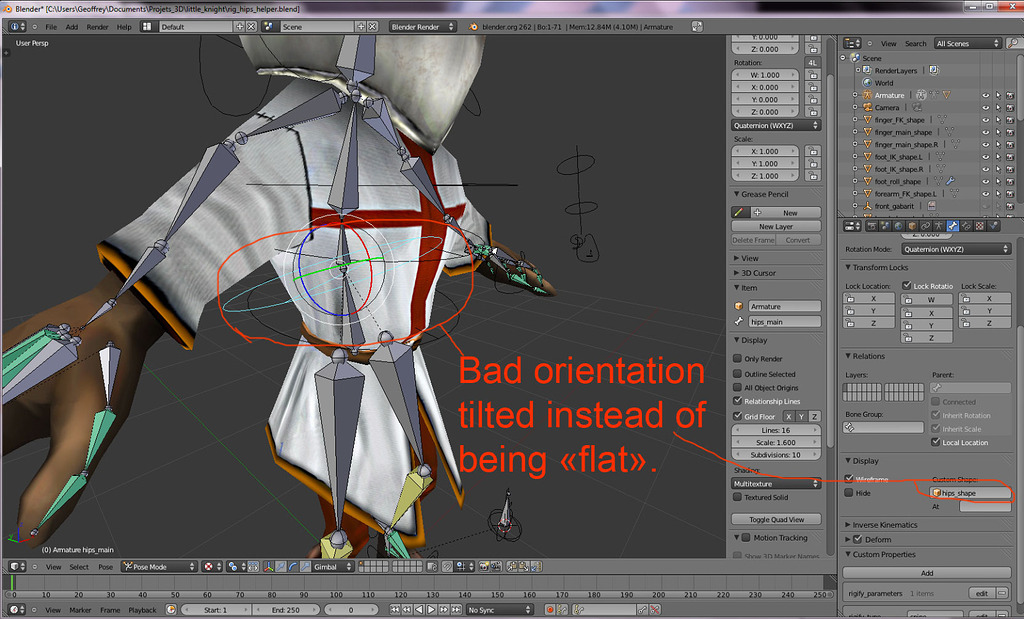Image resolution: width=1024 pixels, height=619 pixels.
Task: Enable All Object Origins checkbox
Action: [x=737, y=387]
